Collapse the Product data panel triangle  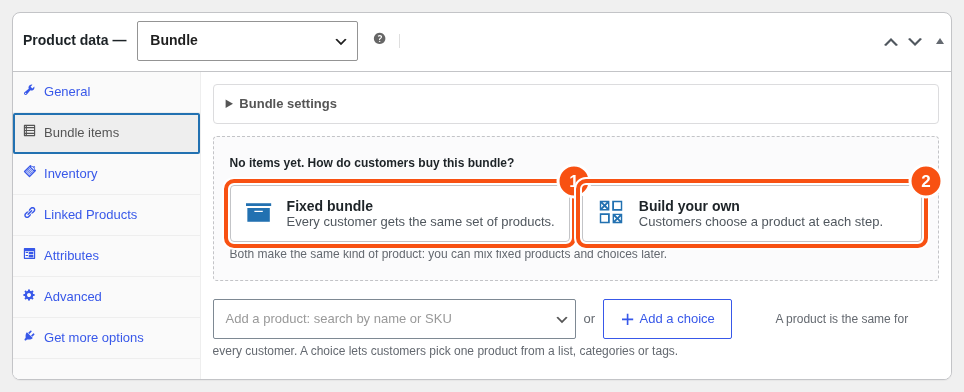pos(939,41)
